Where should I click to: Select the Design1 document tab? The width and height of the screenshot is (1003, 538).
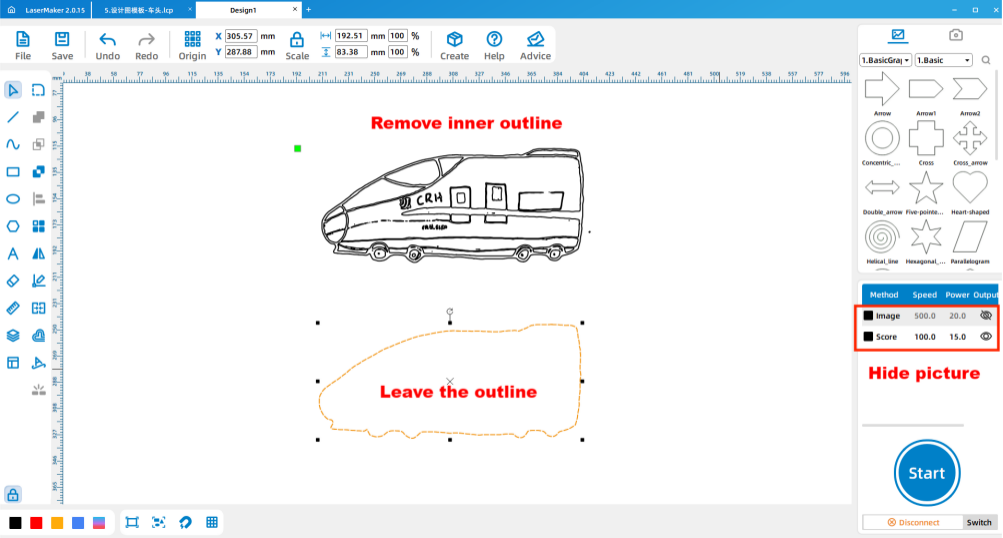[x=243, y=10]
